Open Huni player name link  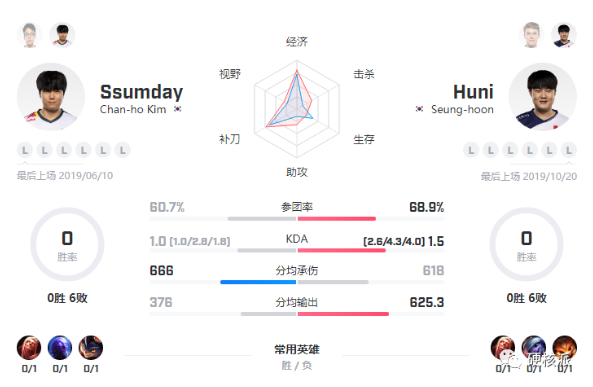click(473, 92)
